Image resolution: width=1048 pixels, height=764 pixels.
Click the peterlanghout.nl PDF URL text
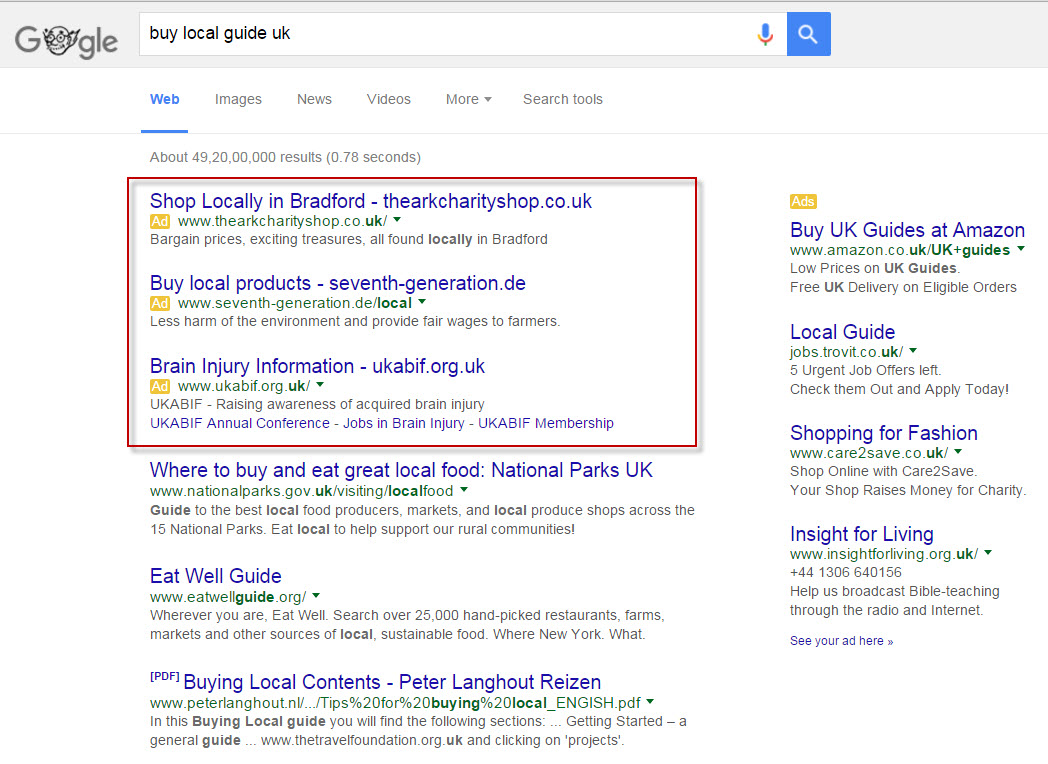pos(395,703)
